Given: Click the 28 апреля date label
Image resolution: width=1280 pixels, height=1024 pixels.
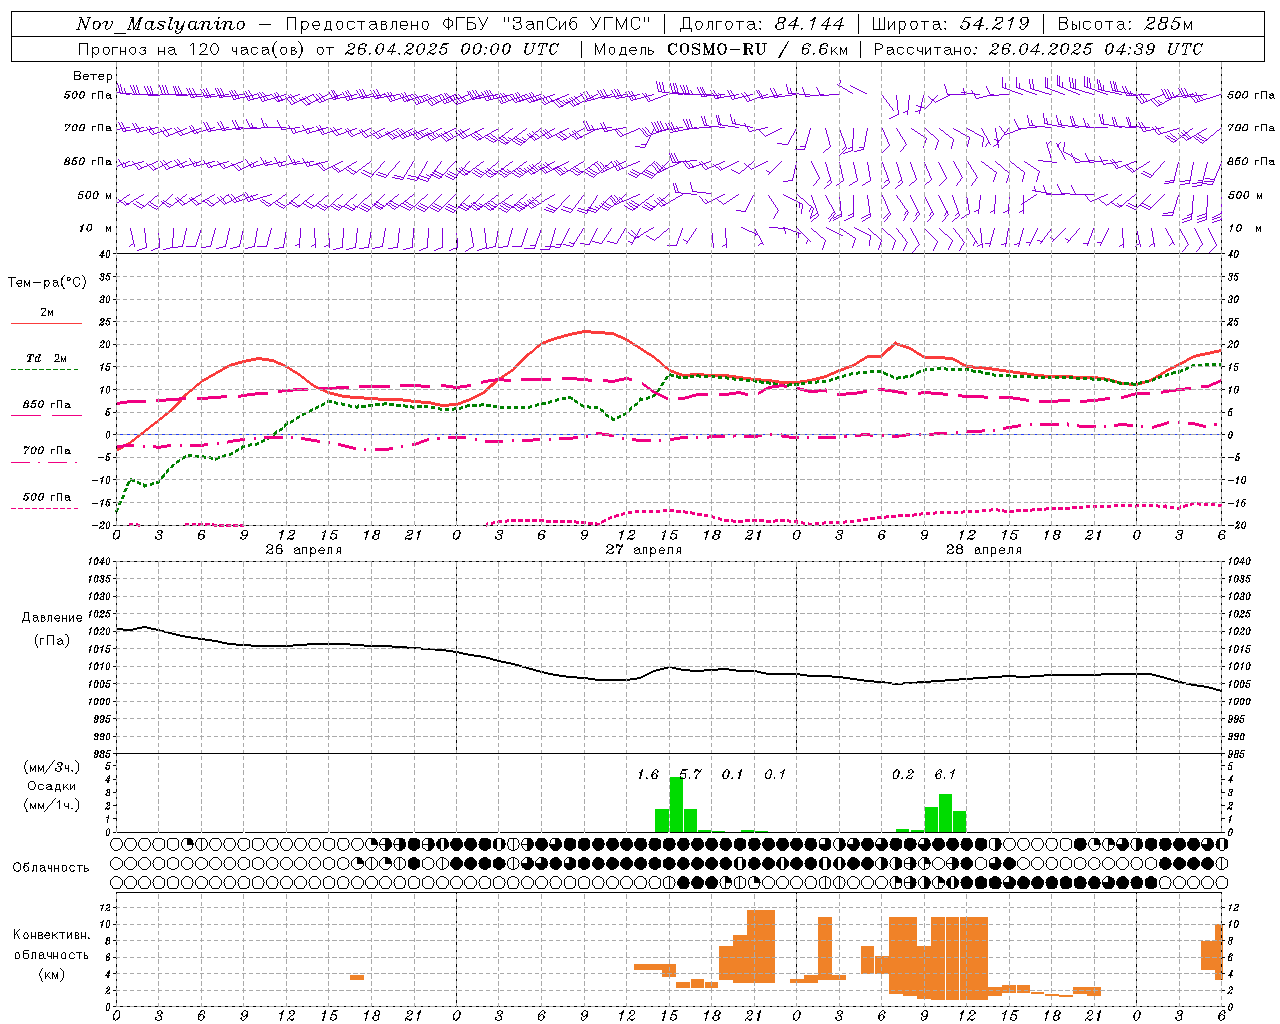Looking at the screenshot, I should click(984, 550).
